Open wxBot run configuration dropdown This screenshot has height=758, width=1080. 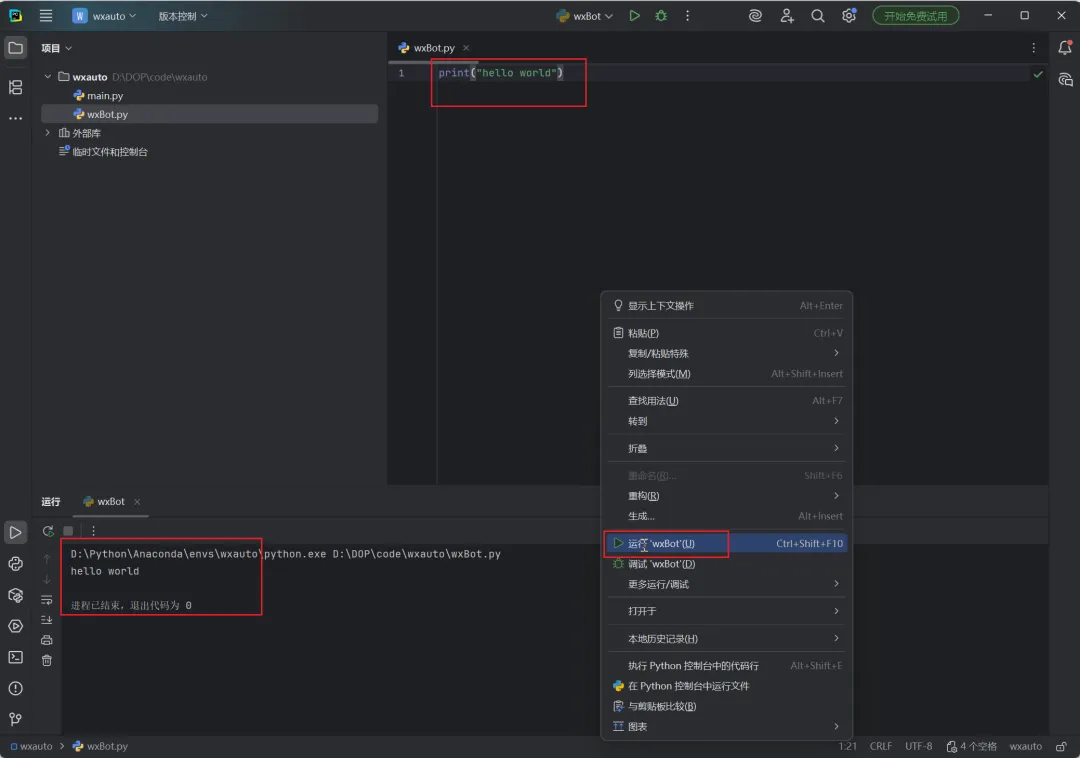(x=584, y=16)
